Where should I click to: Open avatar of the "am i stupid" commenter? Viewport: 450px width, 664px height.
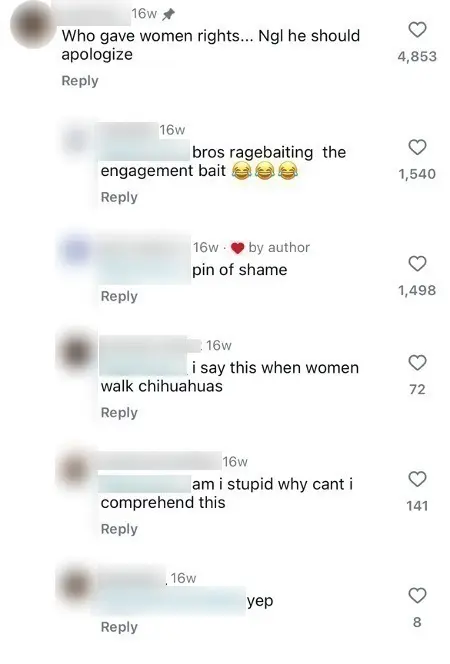(x=76, y=468)
